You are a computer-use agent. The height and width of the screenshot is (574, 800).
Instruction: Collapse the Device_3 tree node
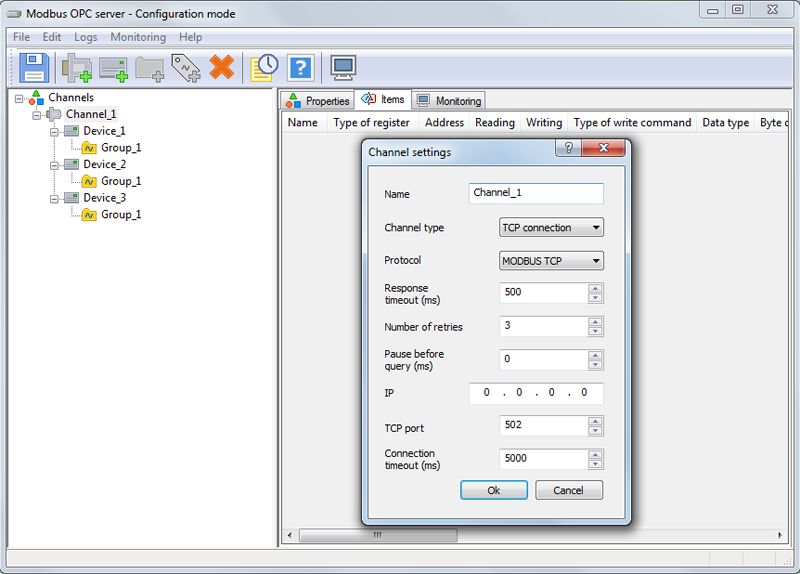[54, 198]
